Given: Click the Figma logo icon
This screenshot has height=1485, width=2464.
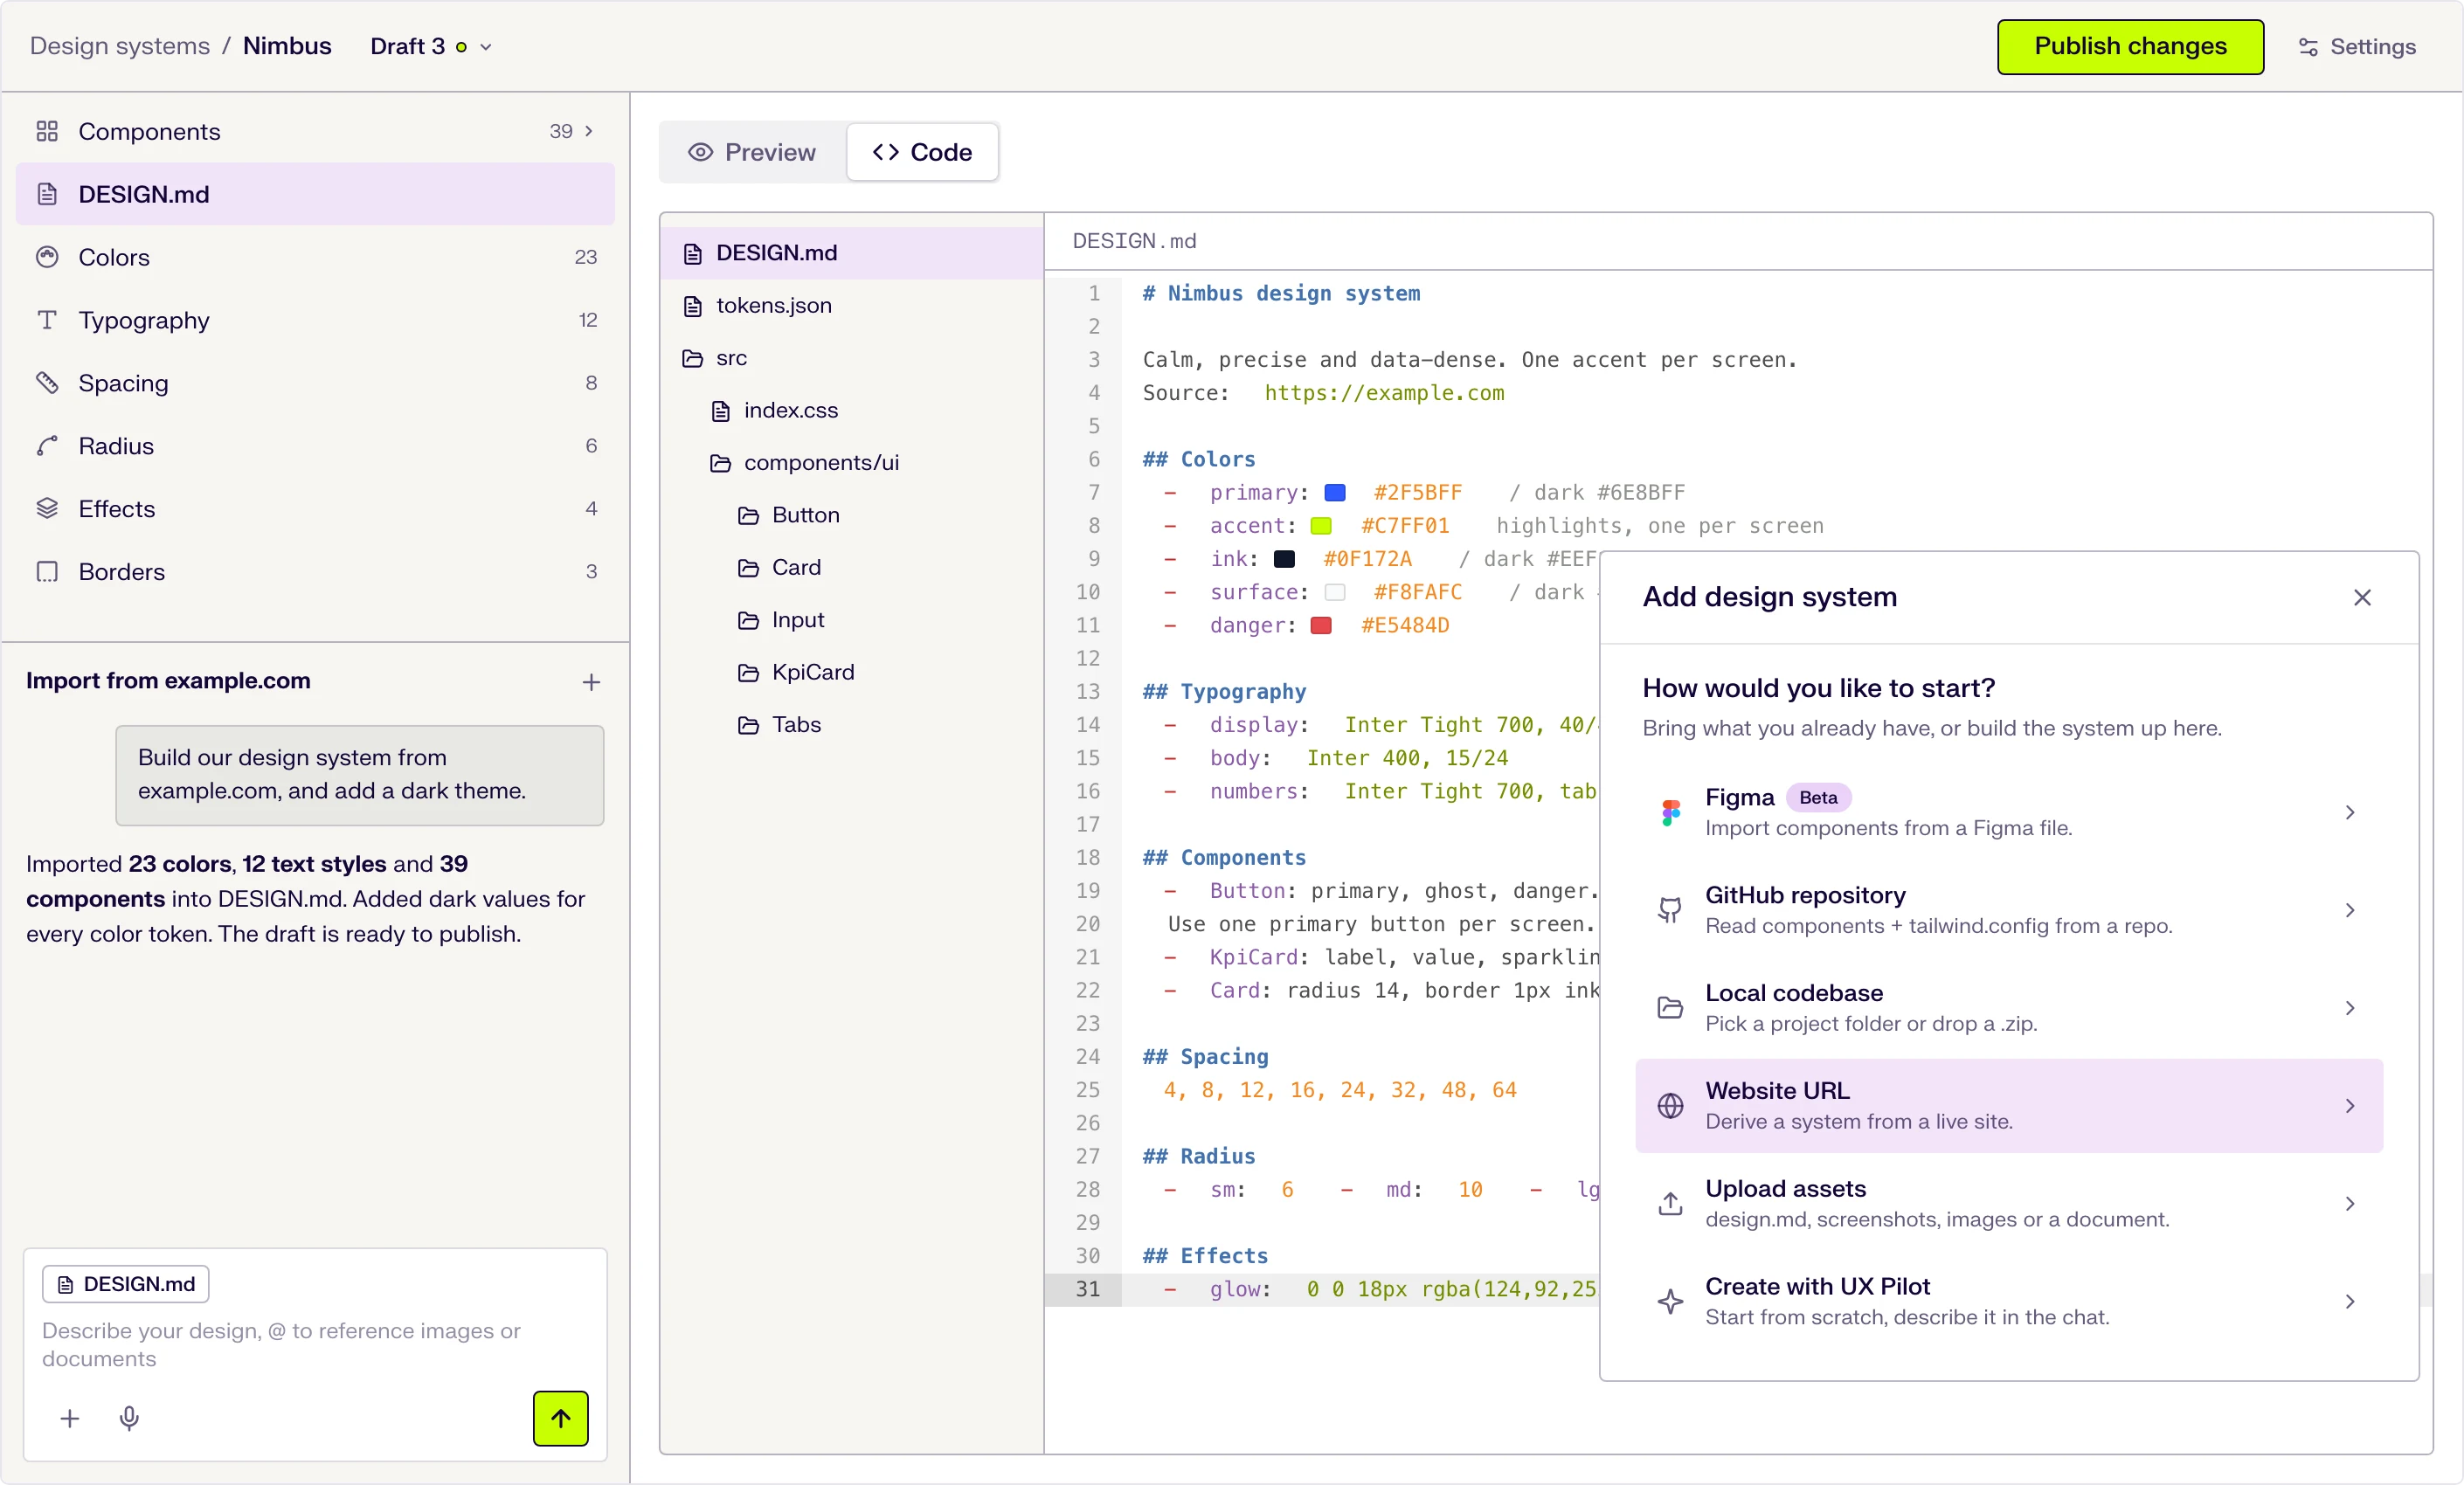Looking at the screenshot, I should (x=1671, y=812).
